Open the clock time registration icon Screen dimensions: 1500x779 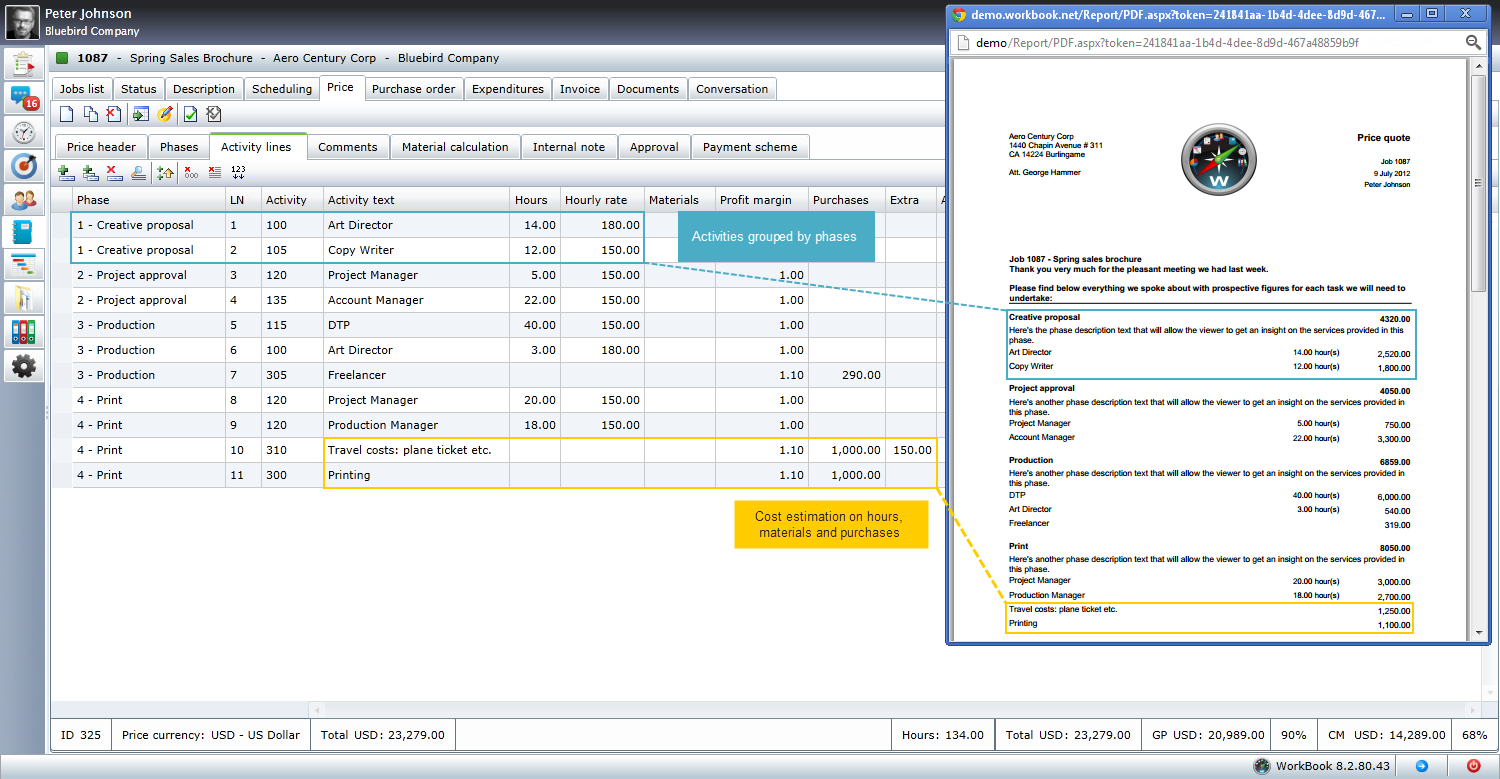(x=23, y=132)
